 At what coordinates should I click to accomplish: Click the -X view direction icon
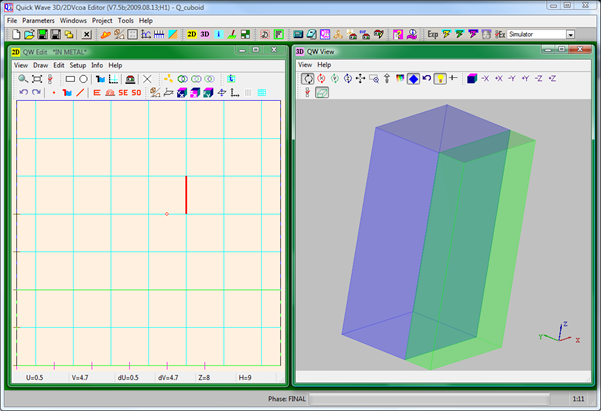coord(484,78)
